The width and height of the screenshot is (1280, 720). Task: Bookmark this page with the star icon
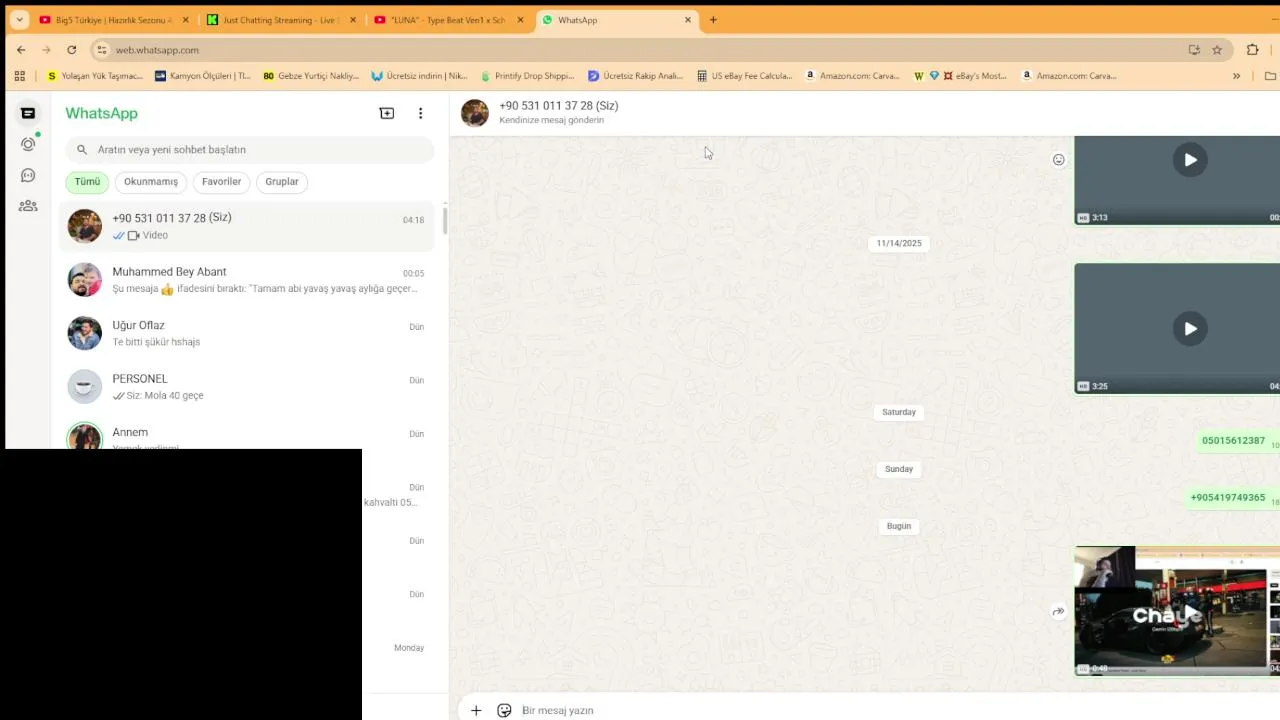pyautogui.click(x=1217, y=50)
